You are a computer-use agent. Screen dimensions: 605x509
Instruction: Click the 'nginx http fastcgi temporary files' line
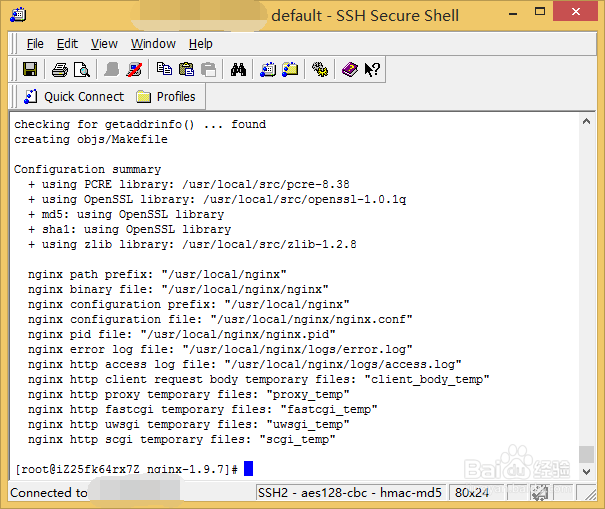click(203, 409)
